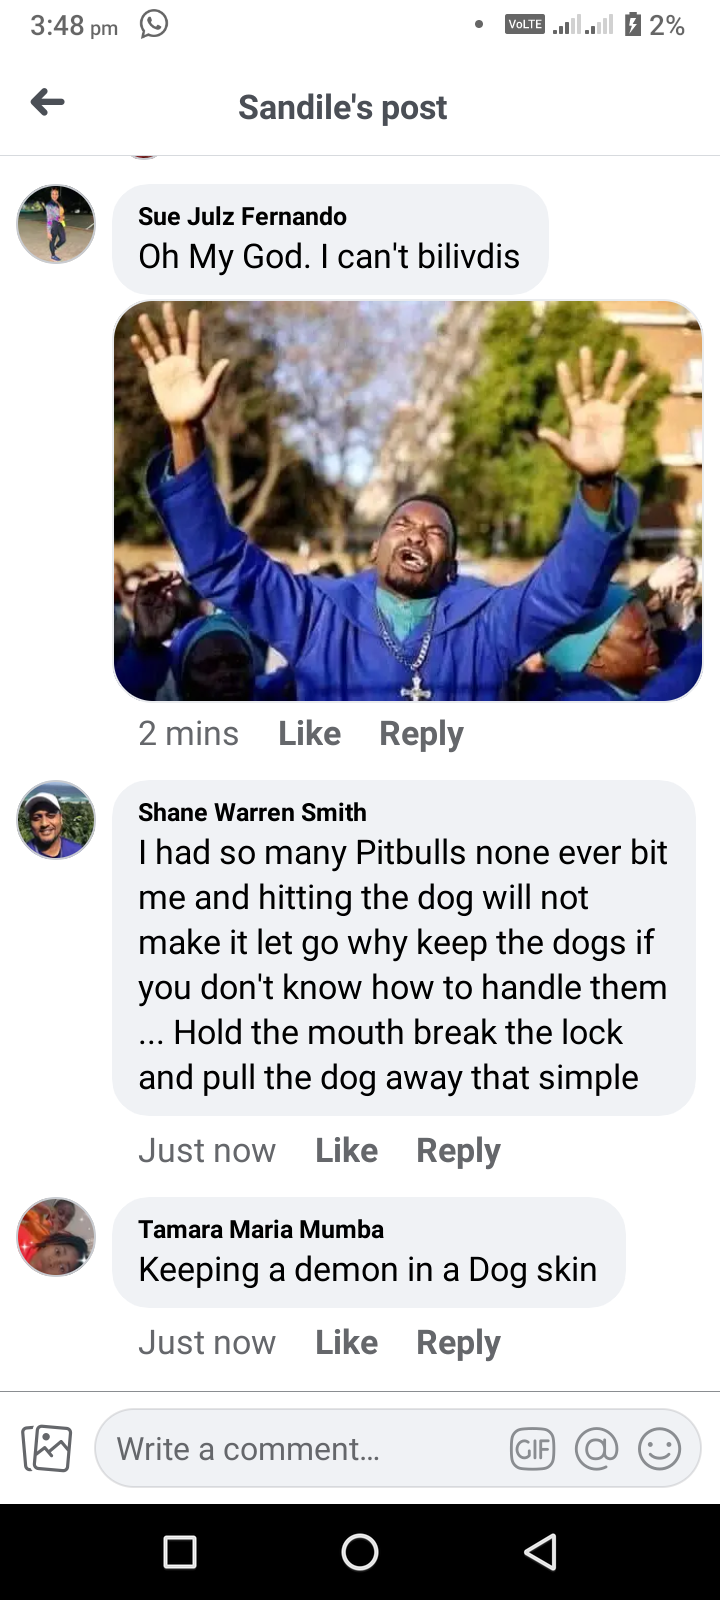Like Tamara Maria Mumba's comment
Image resolution: width=720 pixels, height=1600 pixels.
pyautogui.click(x=346, y=1342)
